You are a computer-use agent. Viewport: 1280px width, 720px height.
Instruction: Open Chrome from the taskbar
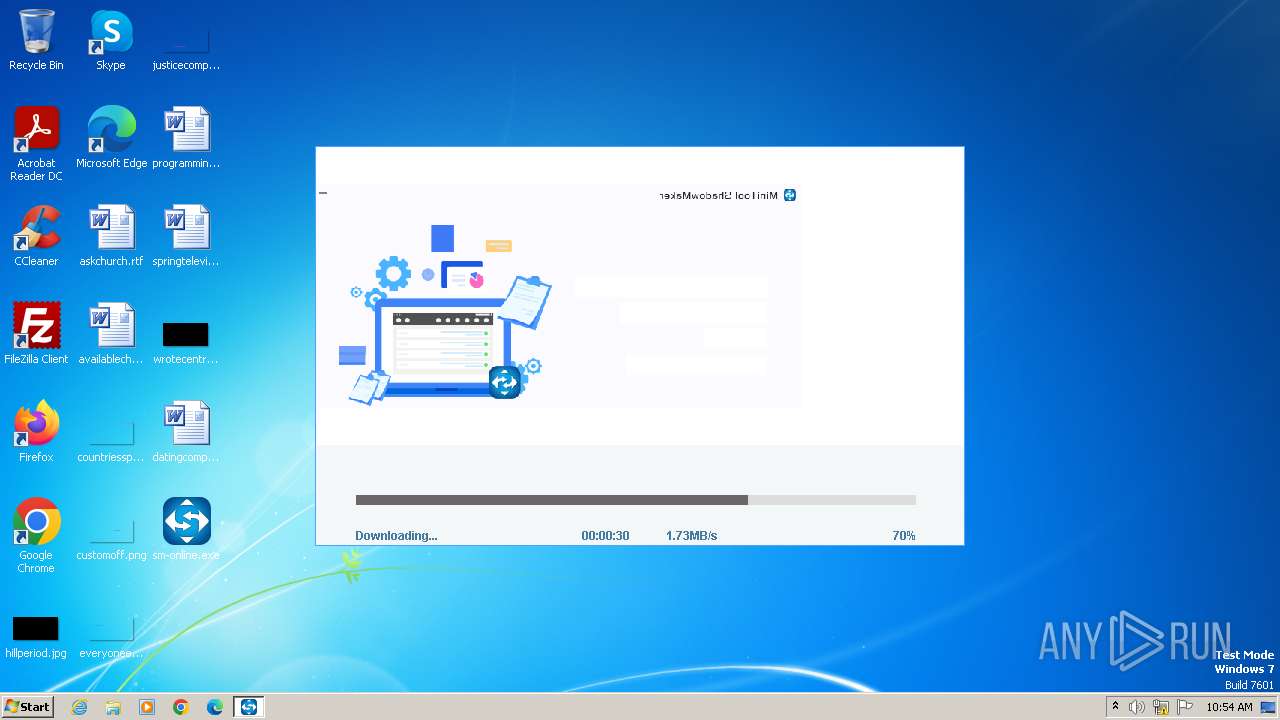coord(181,707)
